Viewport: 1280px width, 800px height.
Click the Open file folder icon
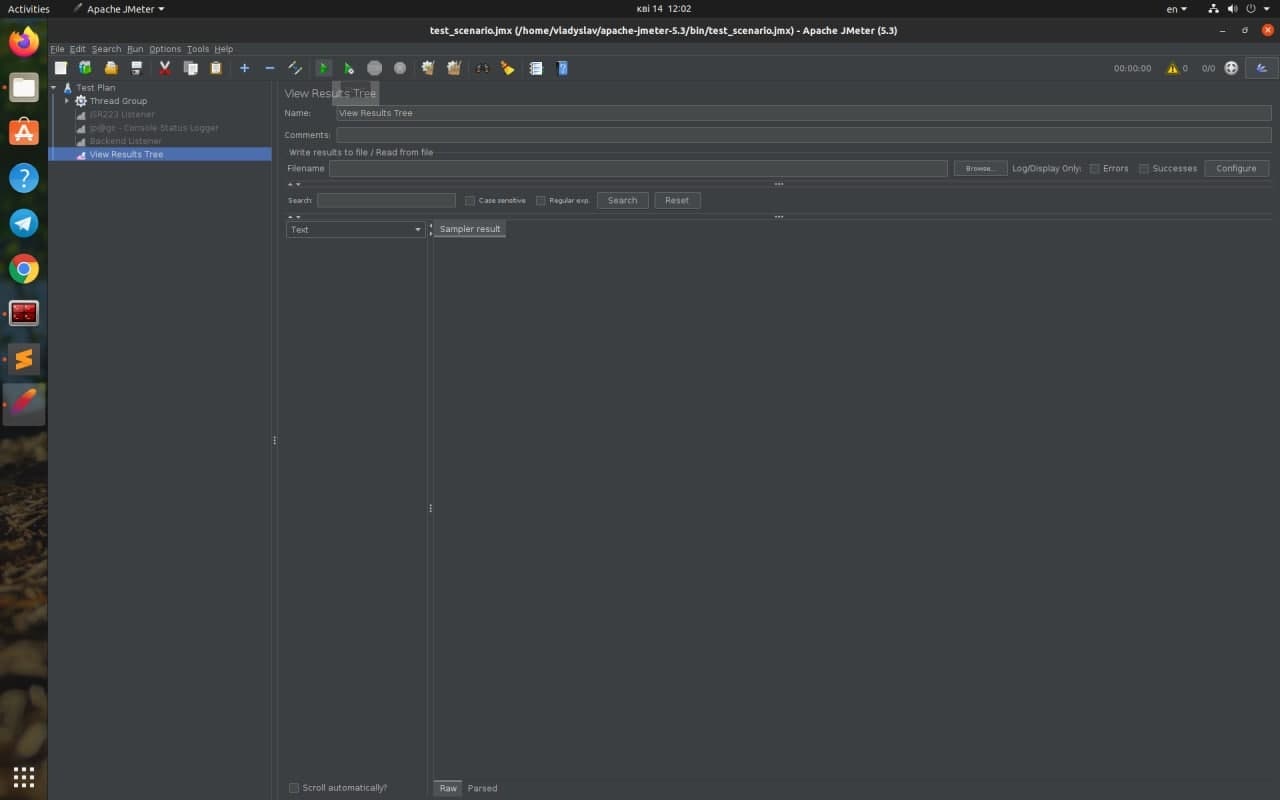[111, 68]
